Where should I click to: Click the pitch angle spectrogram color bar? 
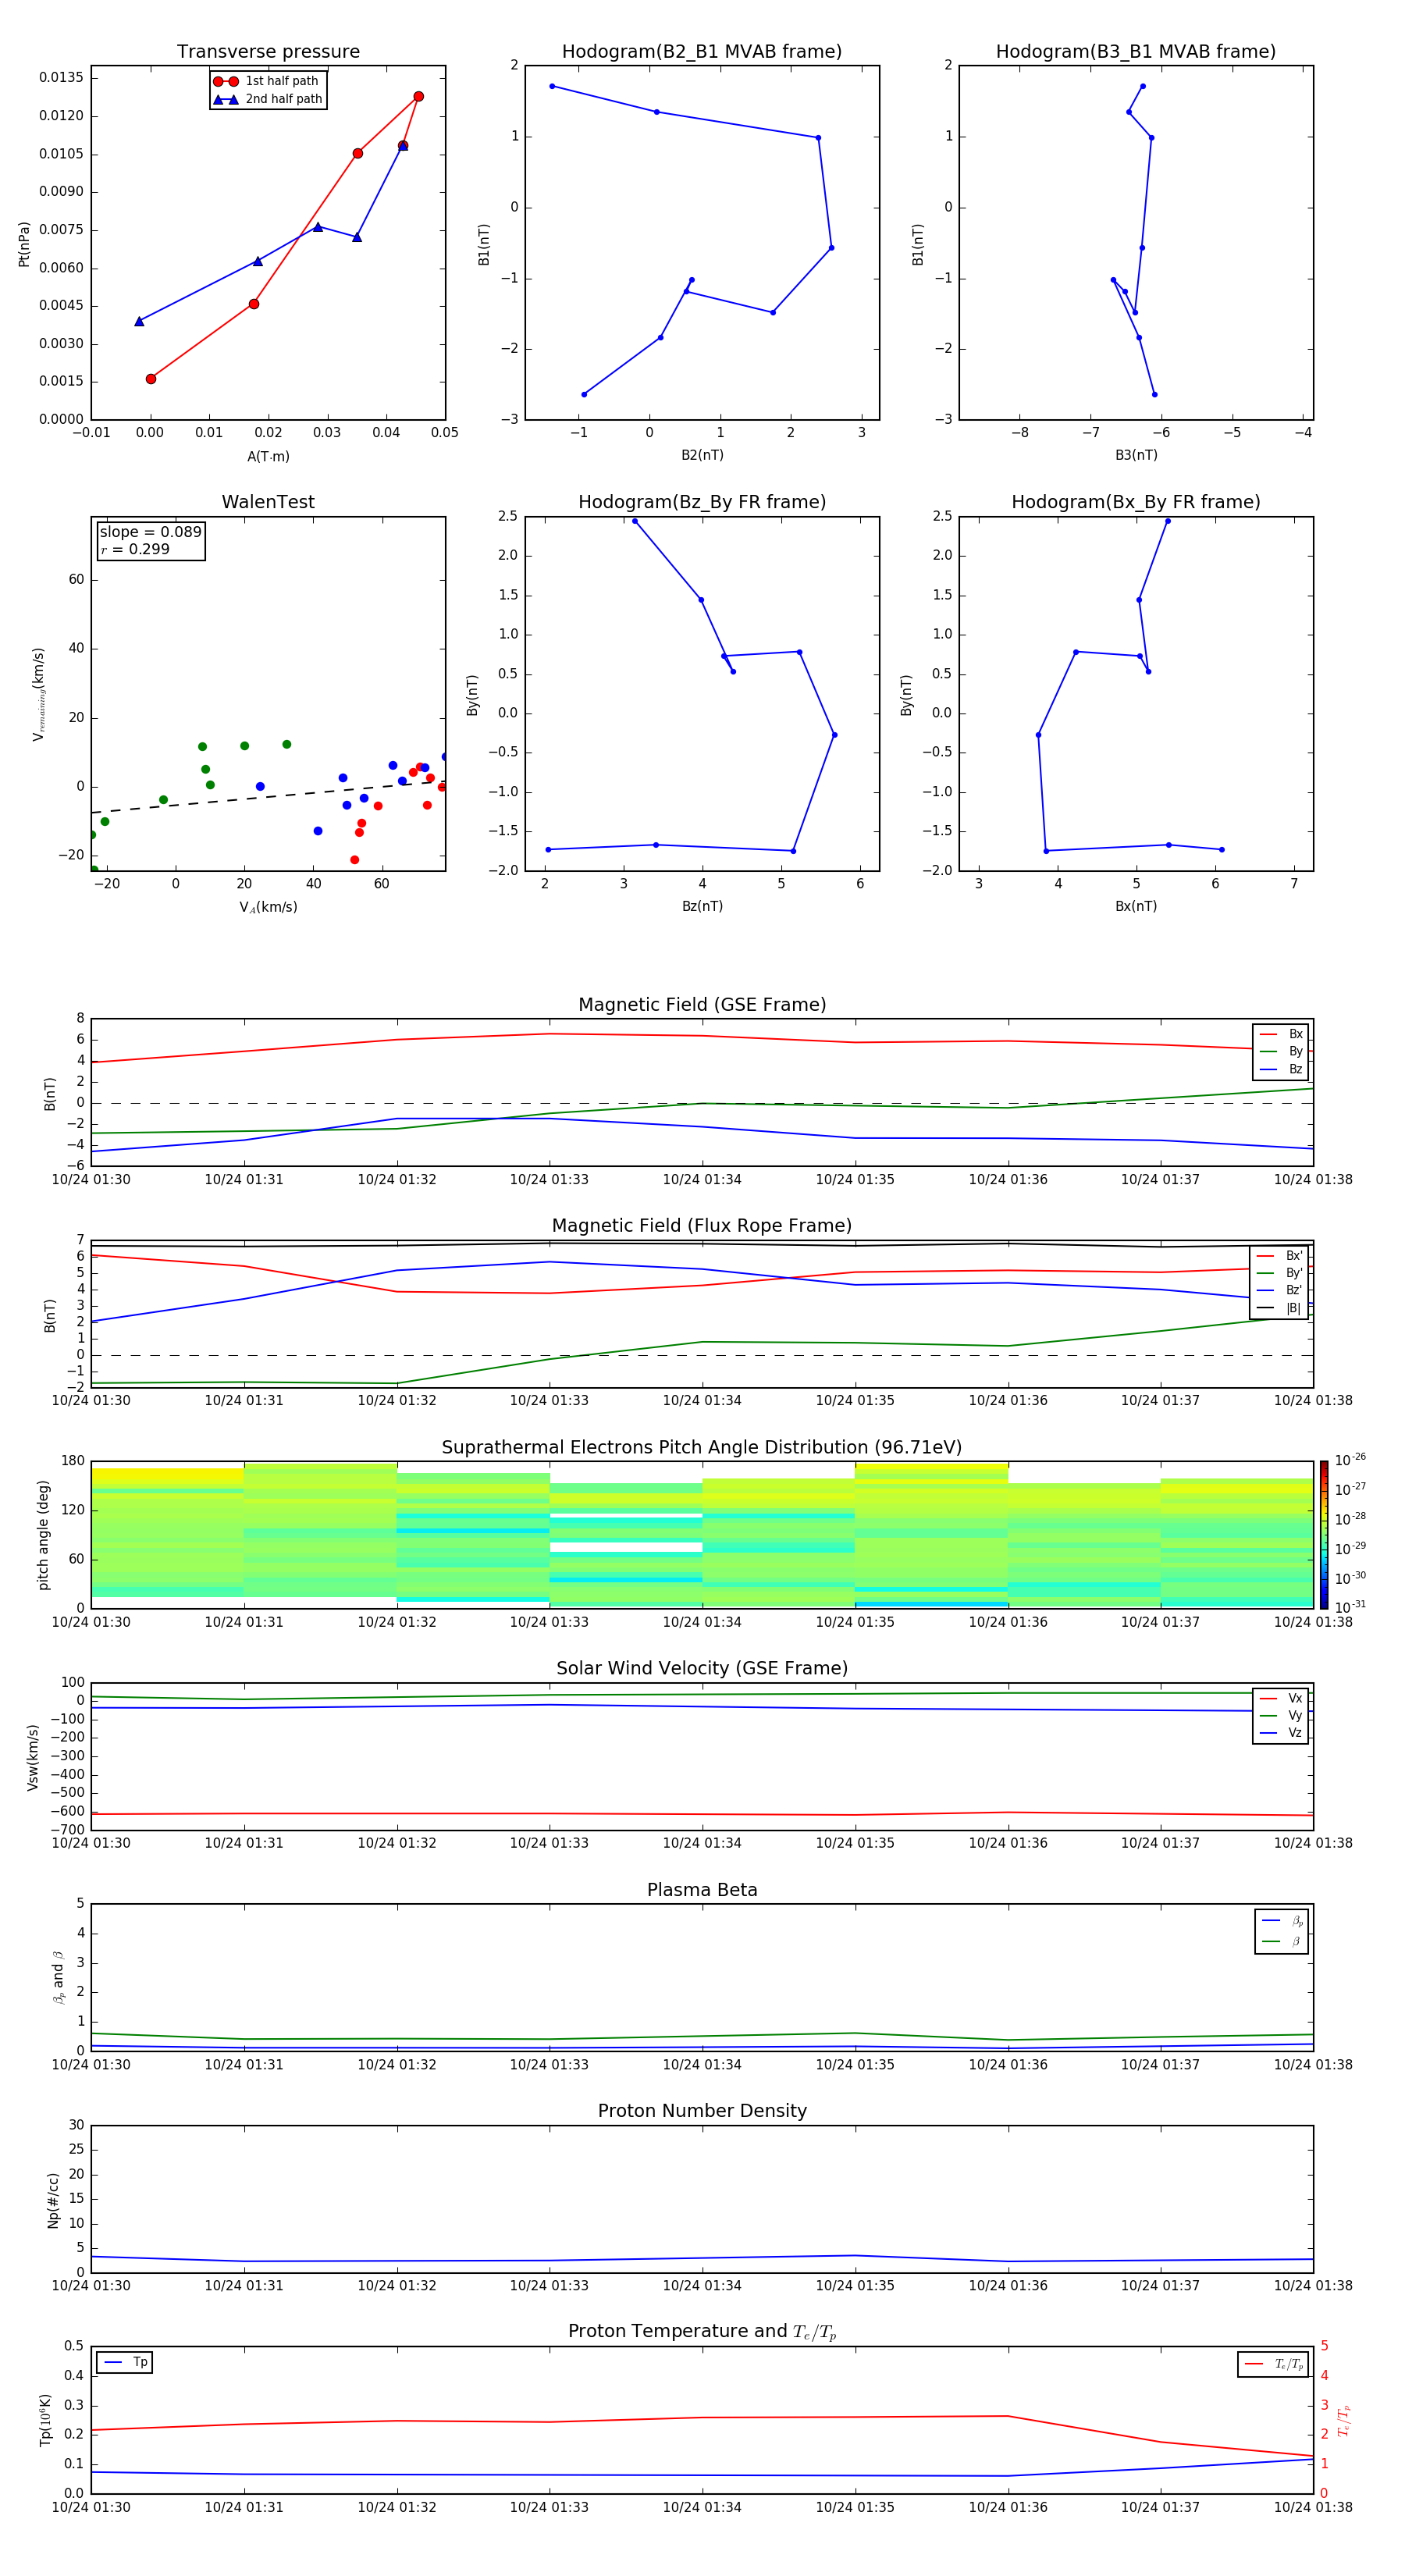1324,1535
